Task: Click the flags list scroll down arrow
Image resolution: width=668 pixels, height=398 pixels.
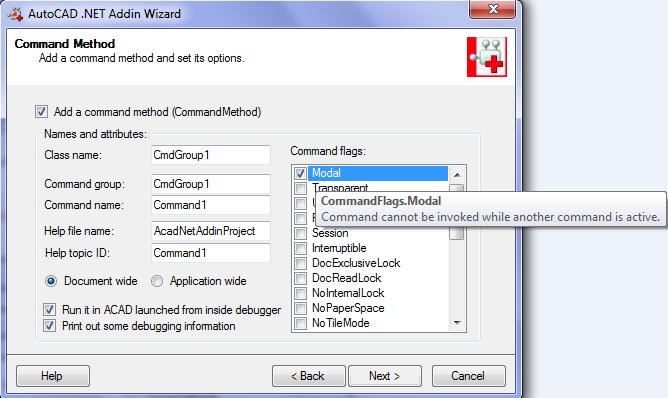Action: pos(457,323)
